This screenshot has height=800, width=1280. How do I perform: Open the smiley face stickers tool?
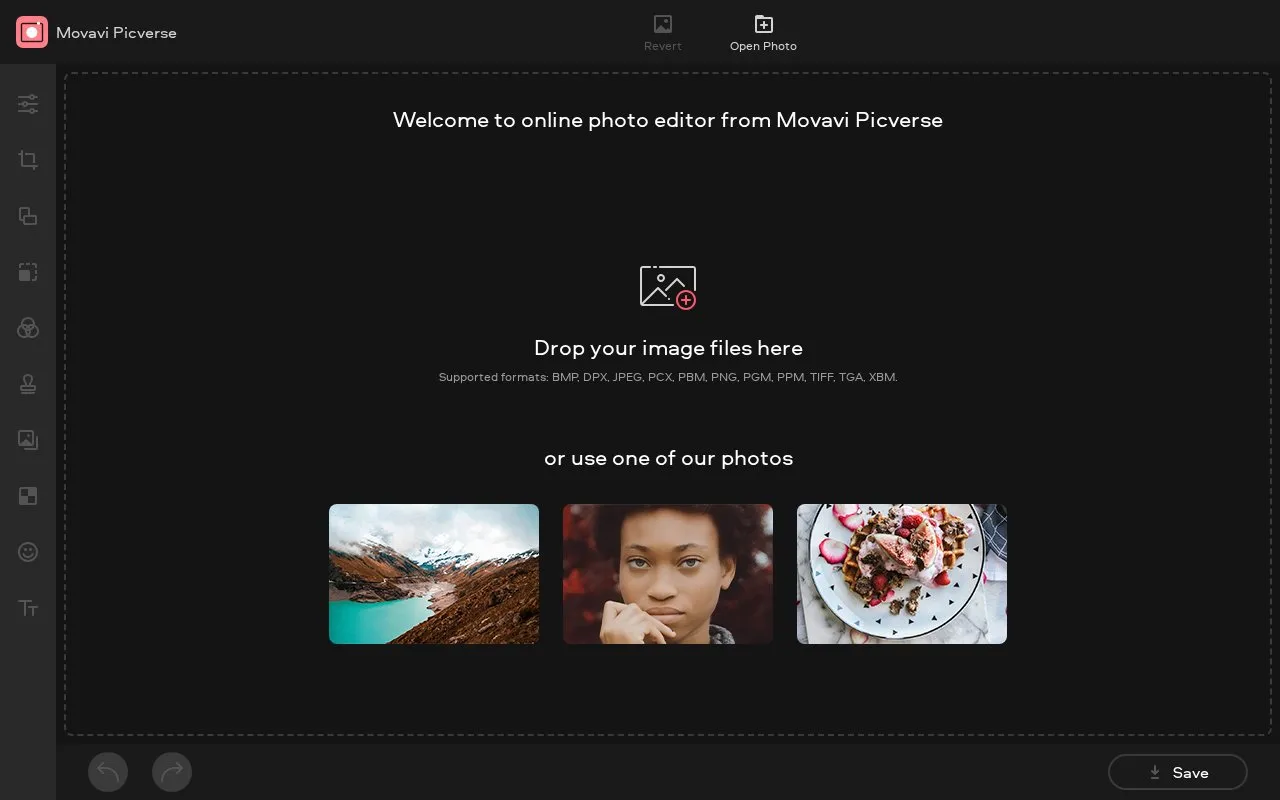coord(28,552)
